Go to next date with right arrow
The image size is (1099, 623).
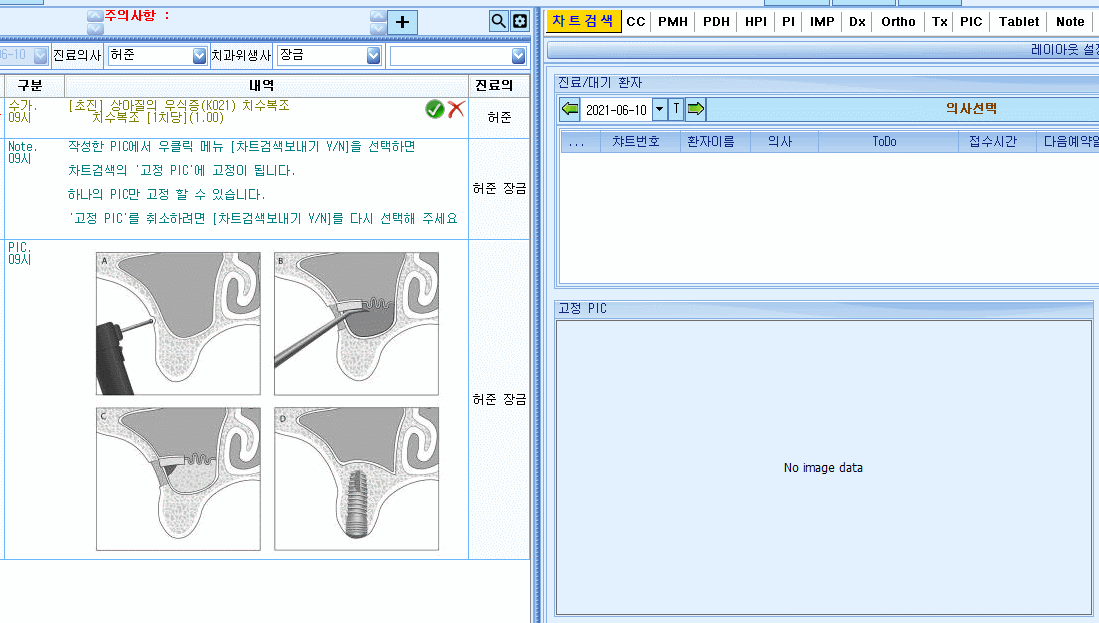(695, 109)
